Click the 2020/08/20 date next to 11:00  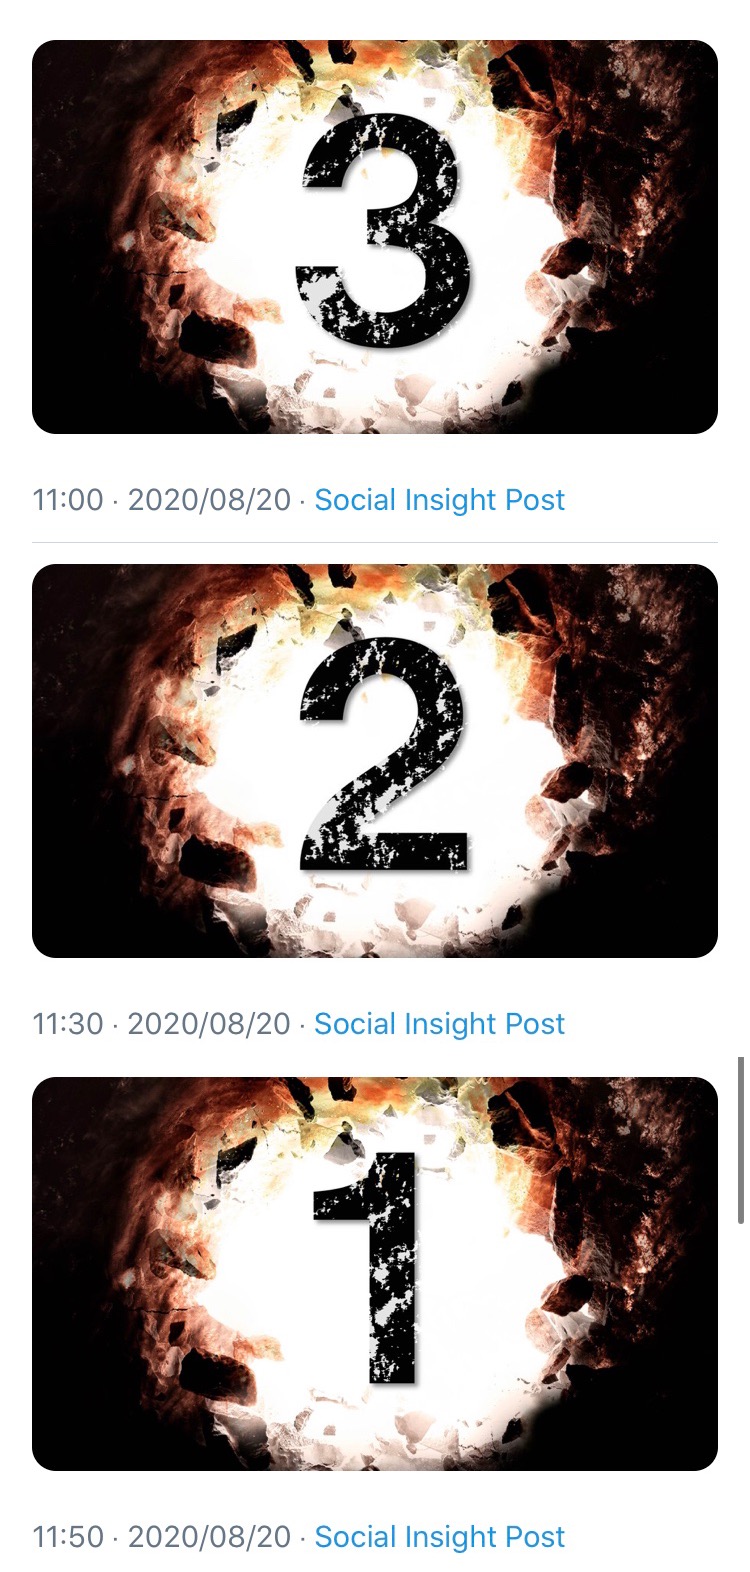209,500
